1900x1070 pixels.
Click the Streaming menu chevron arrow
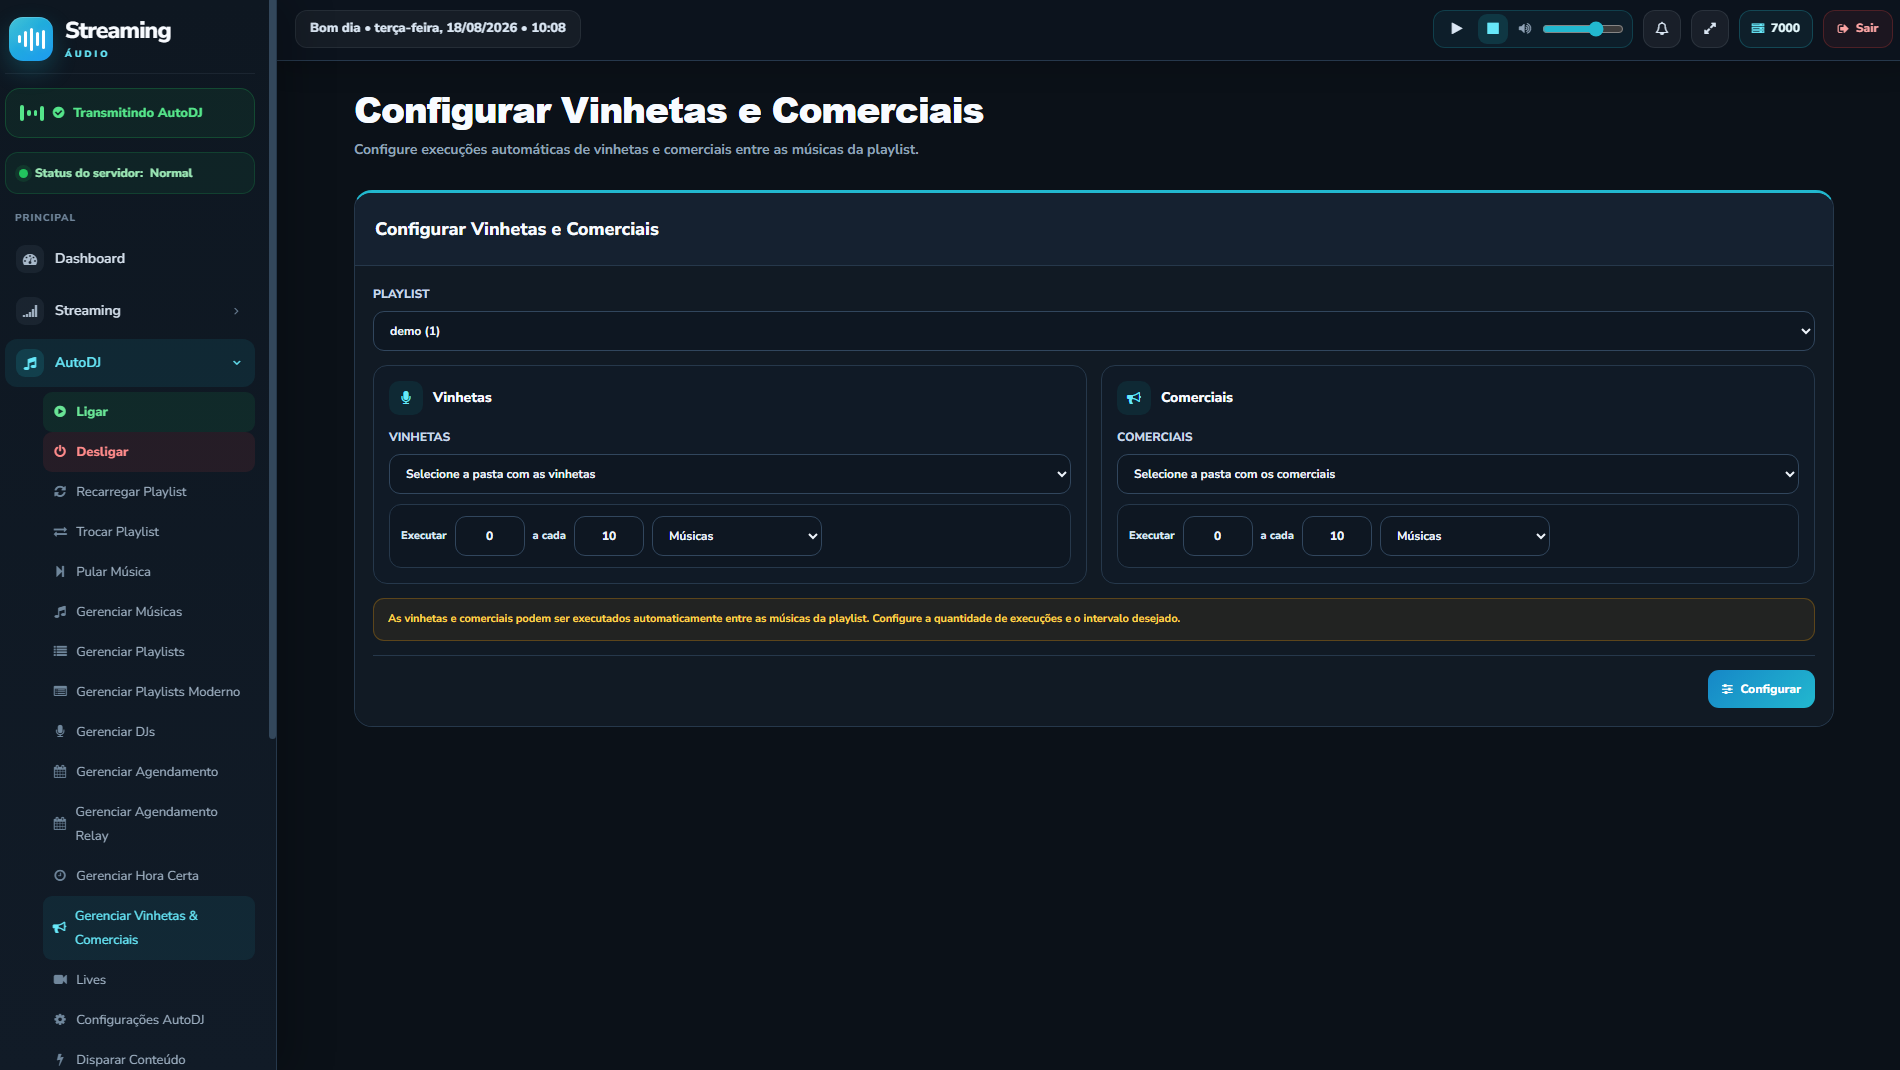(236, 311)
